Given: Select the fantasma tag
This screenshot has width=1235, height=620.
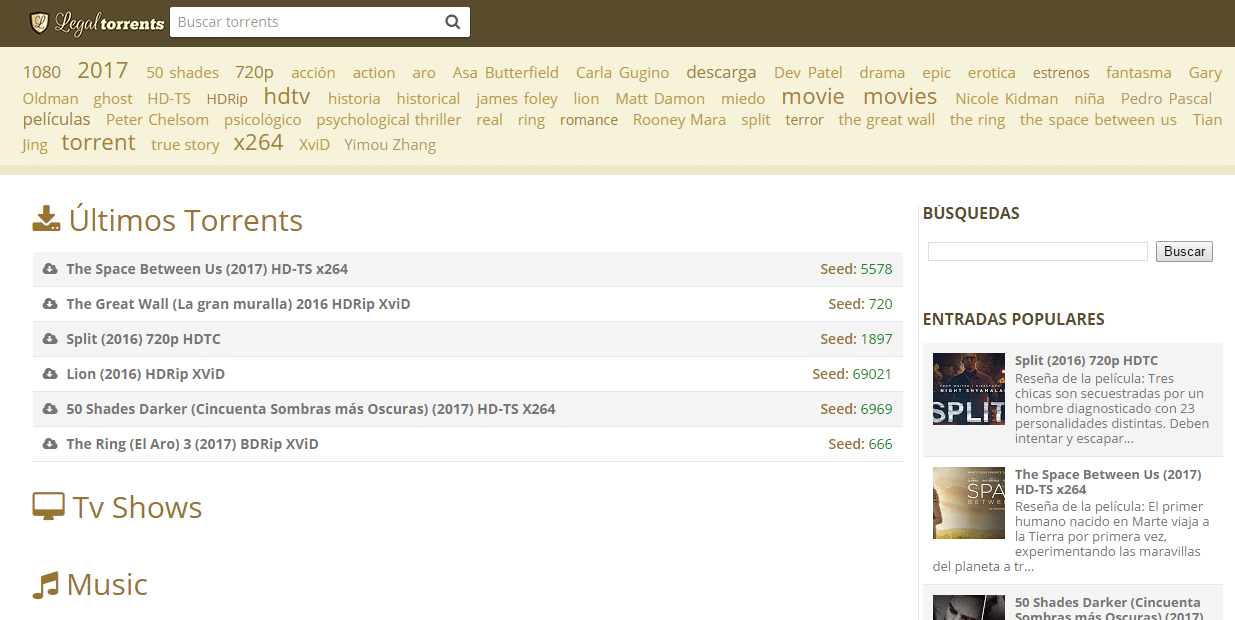Looking at the screenshot, I should (x=1139, y=73).
